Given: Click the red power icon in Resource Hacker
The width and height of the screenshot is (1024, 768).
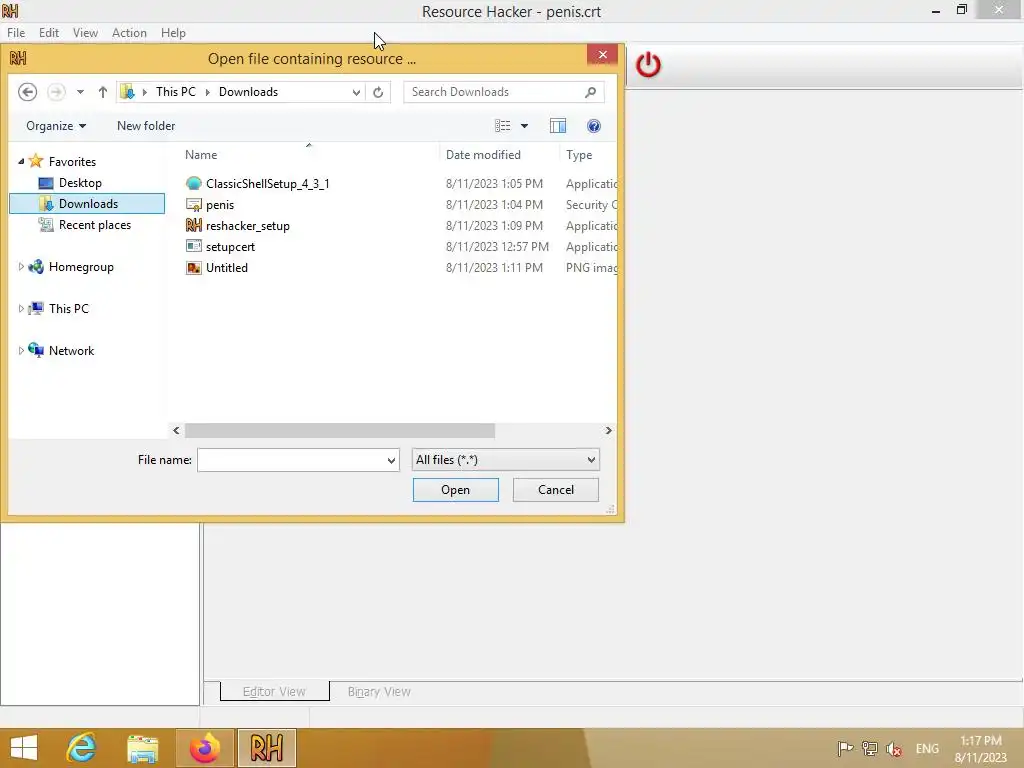Looking at the screenshot, I should pos(648,65).
